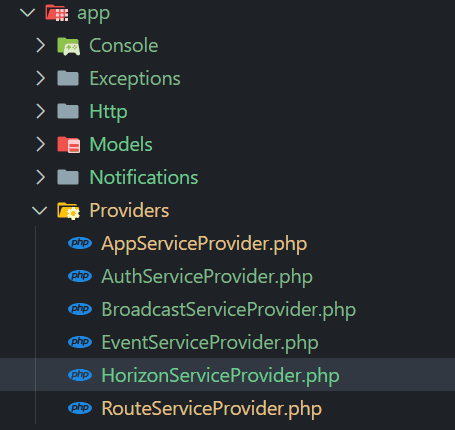Click the gray Exceptions folder icon
The height and width of the screenshot is (430, 455).
coord(68,78)
